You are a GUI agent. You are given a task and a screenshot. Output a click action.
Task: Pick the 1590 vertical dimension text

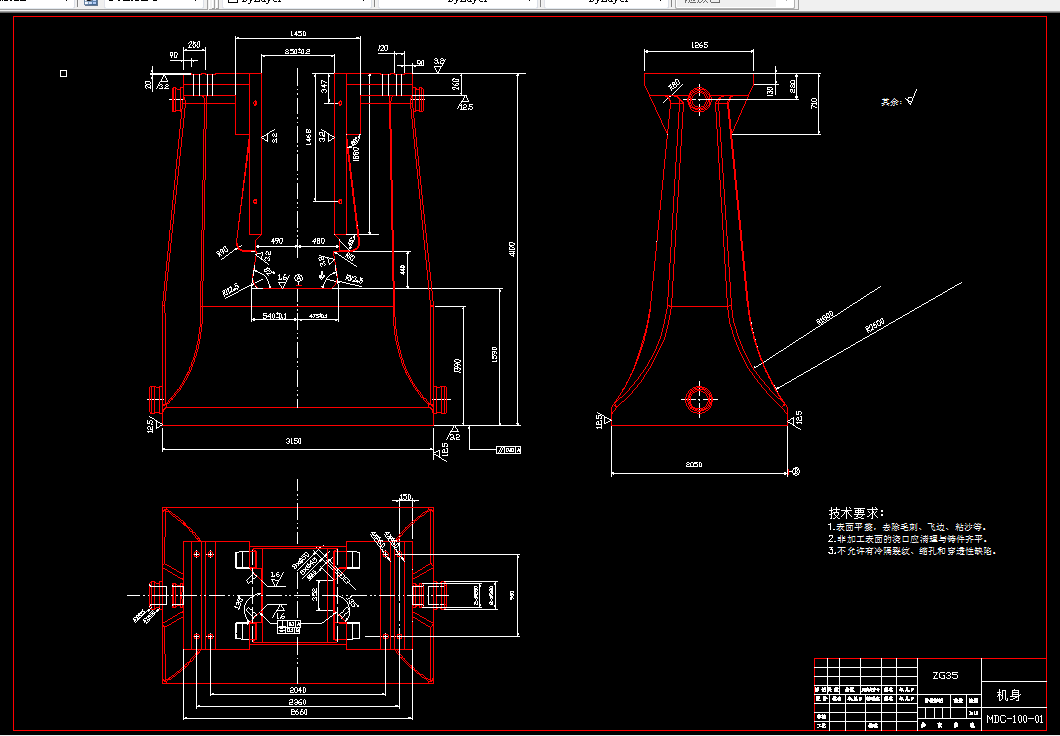click(x=494, y=354)
